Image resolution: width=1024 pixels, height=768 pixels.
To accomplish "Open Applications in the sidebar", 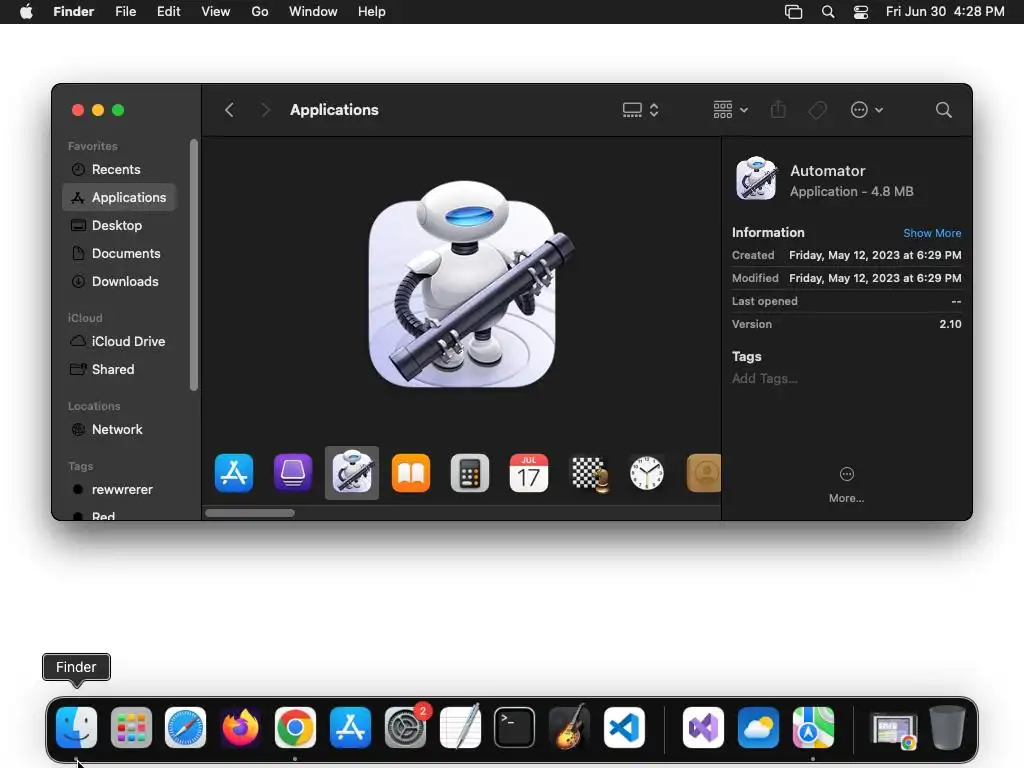I will click(x=119, y=197).
